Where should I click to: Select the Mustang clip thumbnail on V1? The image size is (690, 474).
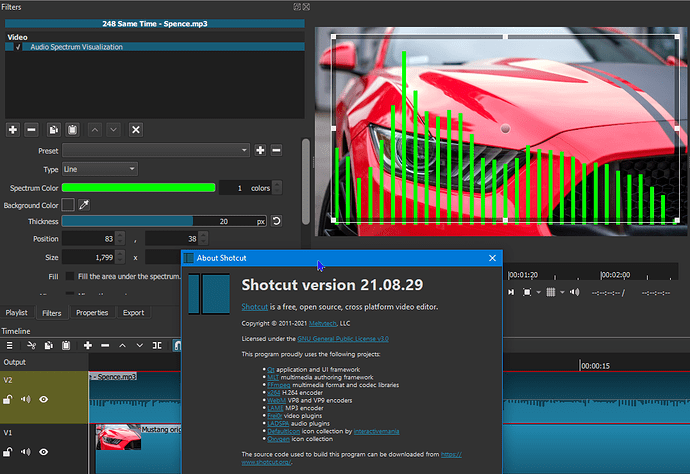[x=118, y=437]
